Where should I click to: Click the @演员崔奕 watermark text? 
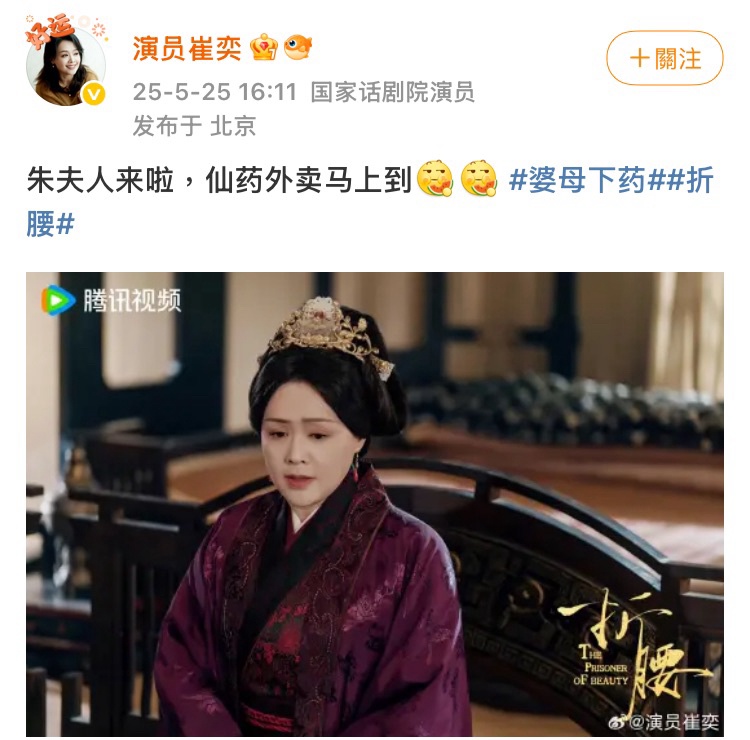click(673, 722)
